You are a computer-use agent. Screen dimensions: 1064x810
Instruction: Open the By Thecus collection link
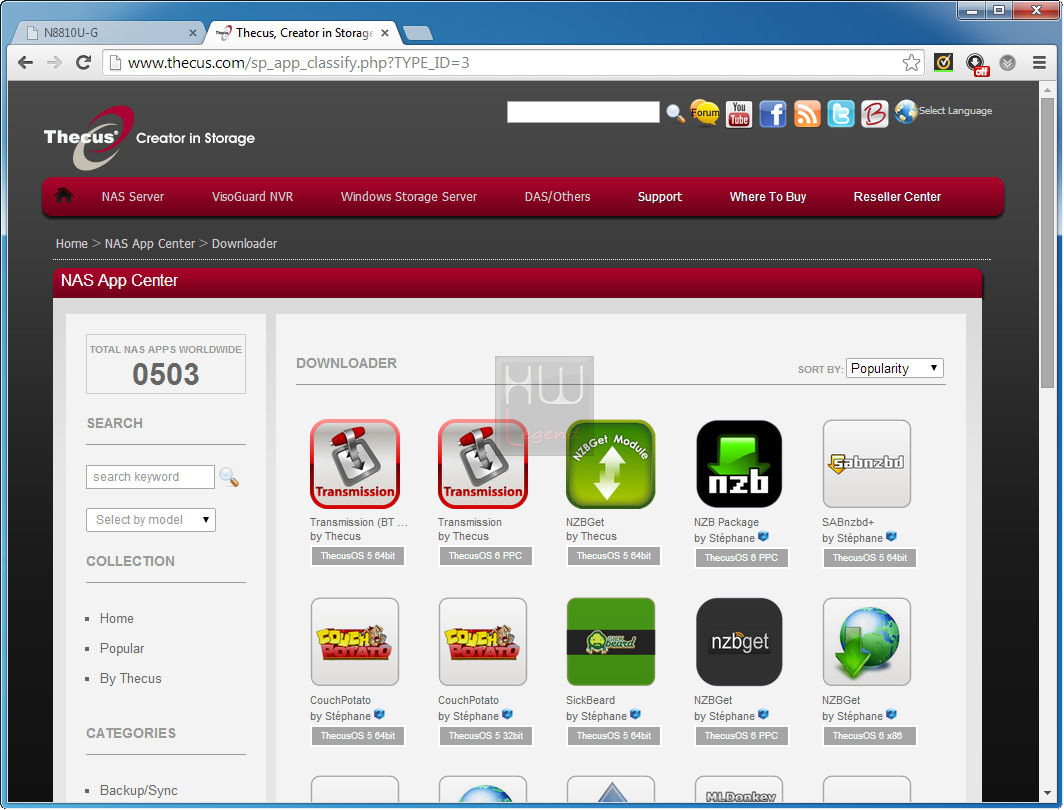click(x=131, y=678)
